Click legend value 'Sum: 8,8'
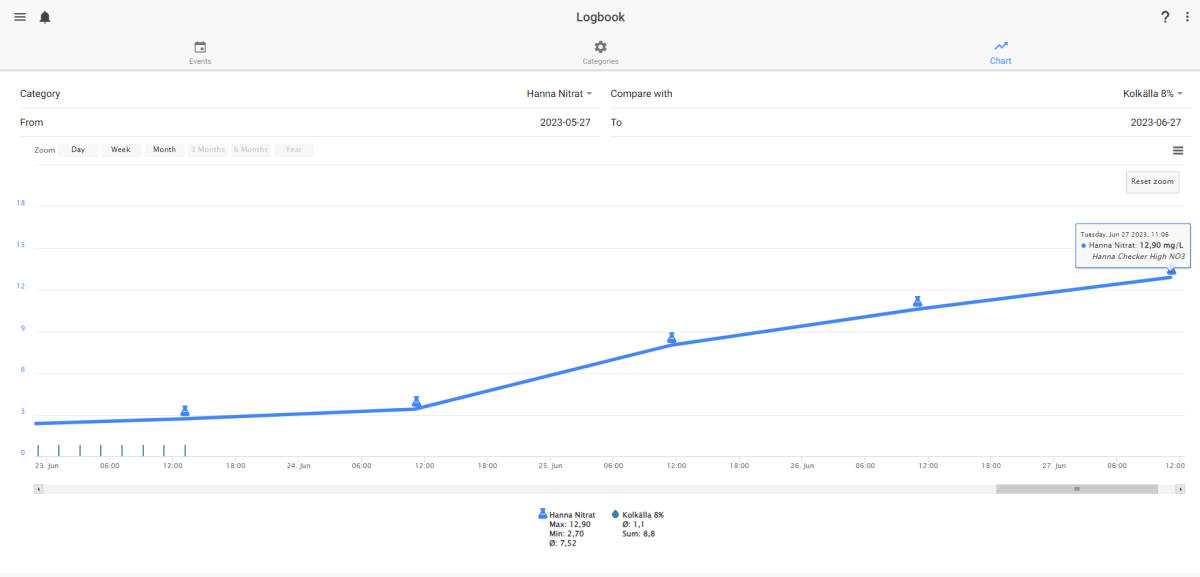1200x577 pixels. [638, 534]
